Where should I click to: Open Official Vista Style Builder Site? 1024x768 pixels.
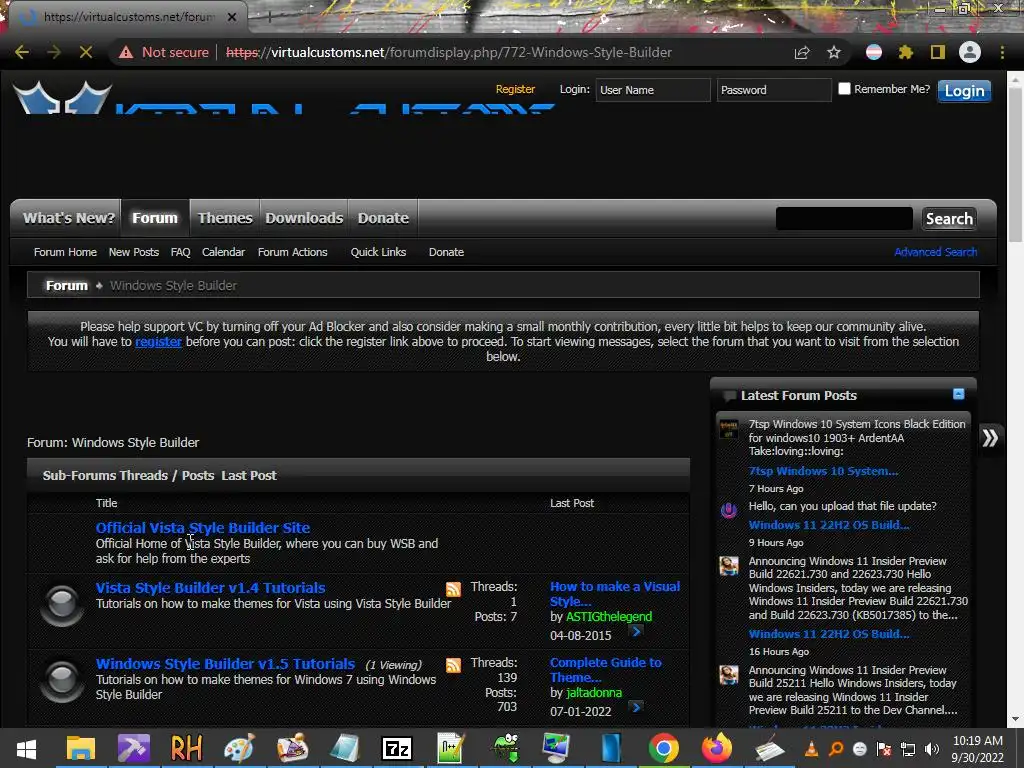(202, 528)
